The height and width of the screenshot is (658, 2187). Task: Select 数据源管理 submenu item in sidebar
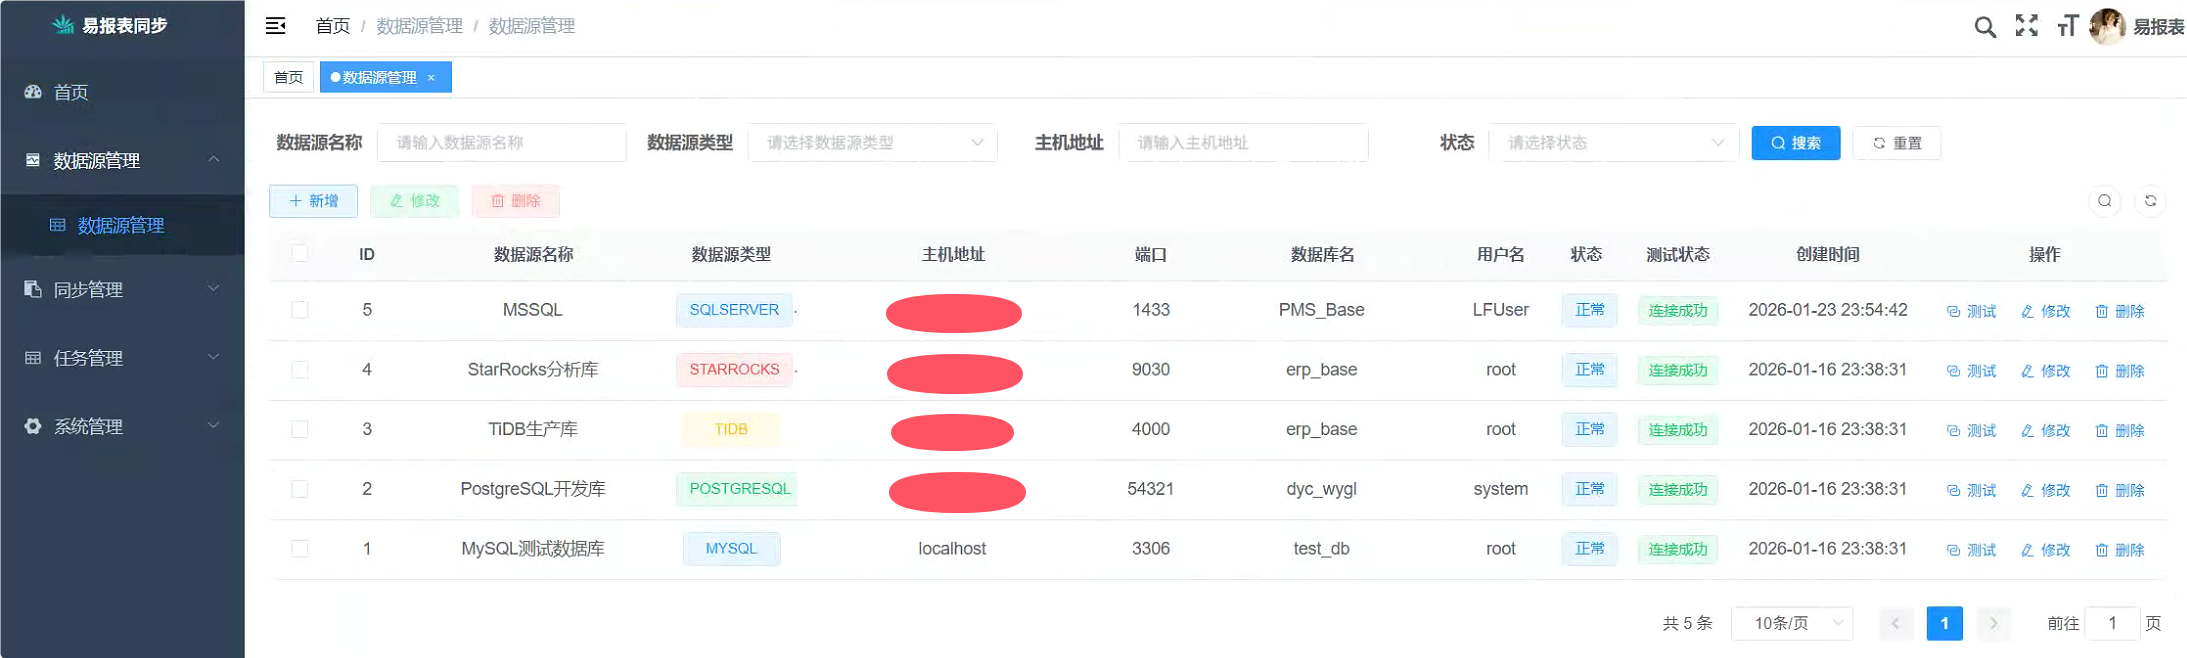pyautogui.click(x=122, y=226)
